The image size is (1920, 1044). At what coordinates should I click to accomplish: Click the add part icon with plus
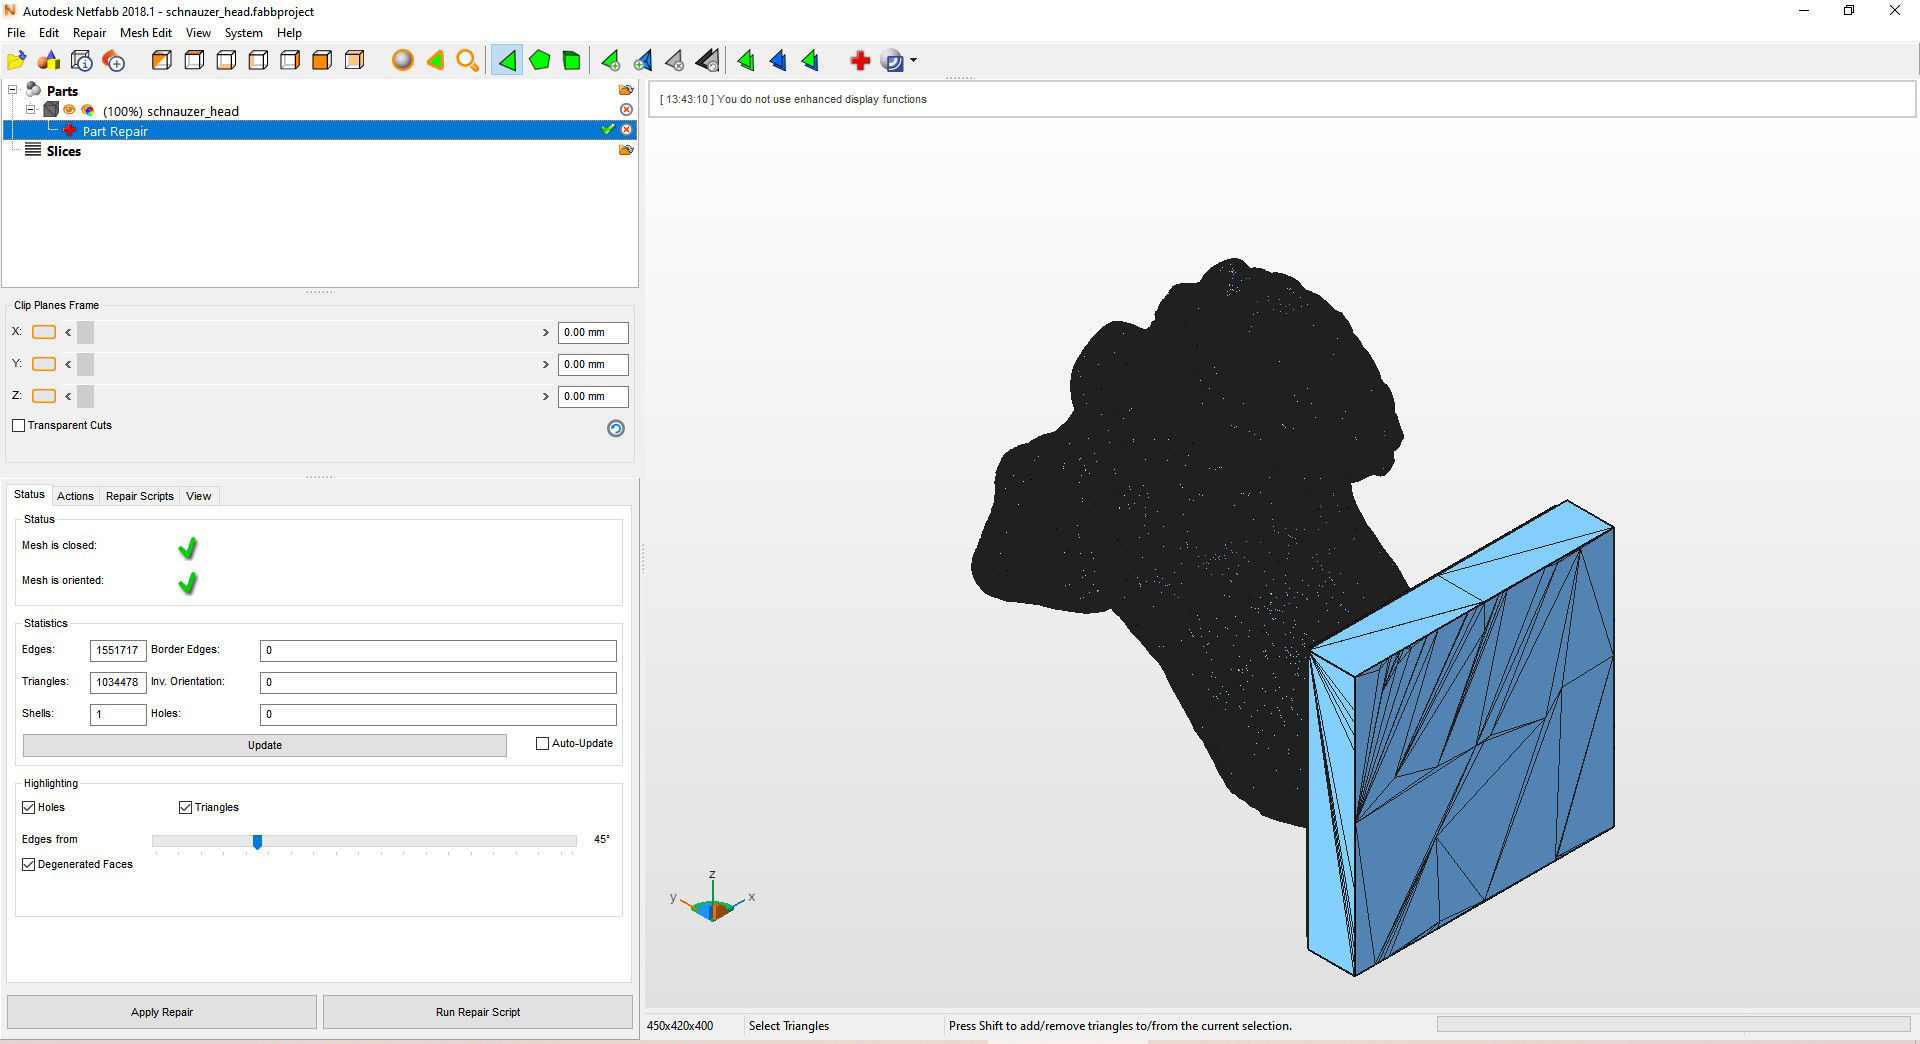pyautogui.click(x=114, y=61)
